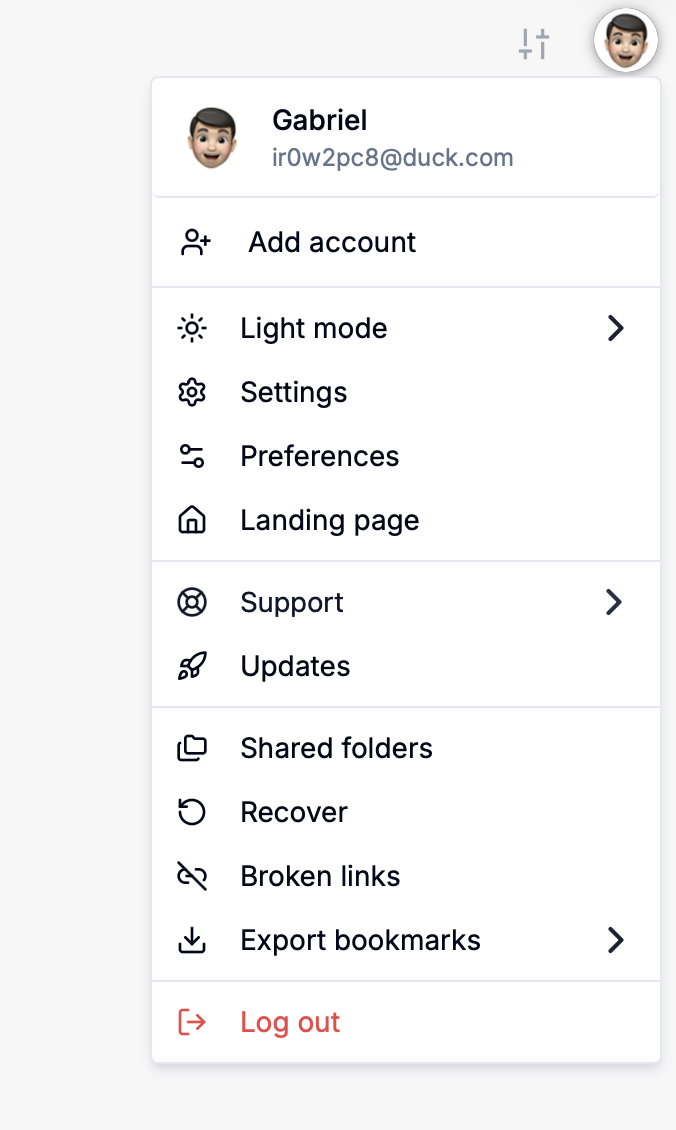Select the Recover menu entry

(406, 812)
